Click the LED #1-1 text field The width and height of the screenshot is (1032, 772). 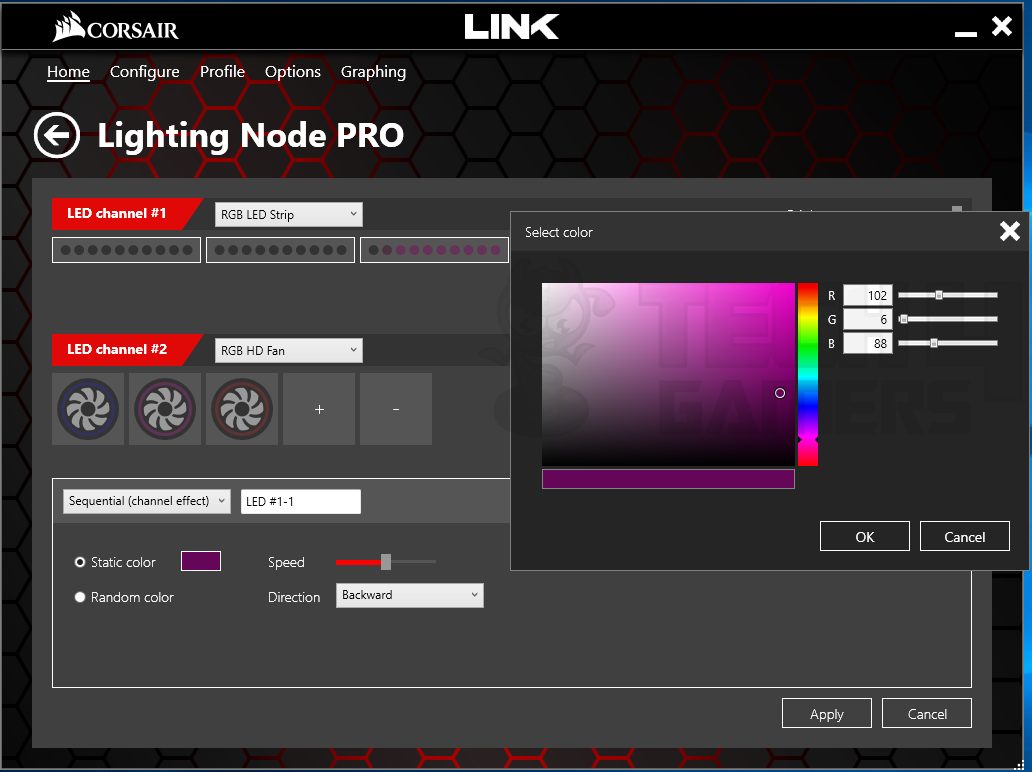(301, 502)
